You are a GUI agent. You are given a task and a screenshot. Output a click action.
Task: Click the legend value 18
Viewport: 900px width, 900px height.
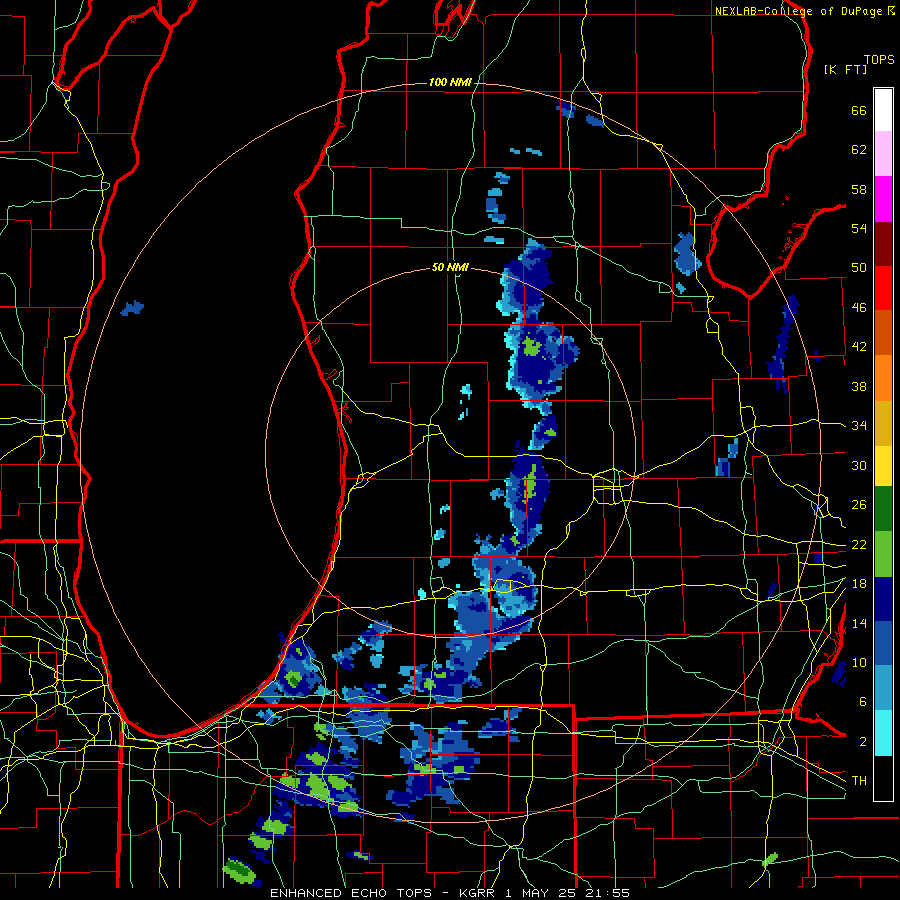coord(859,584)
